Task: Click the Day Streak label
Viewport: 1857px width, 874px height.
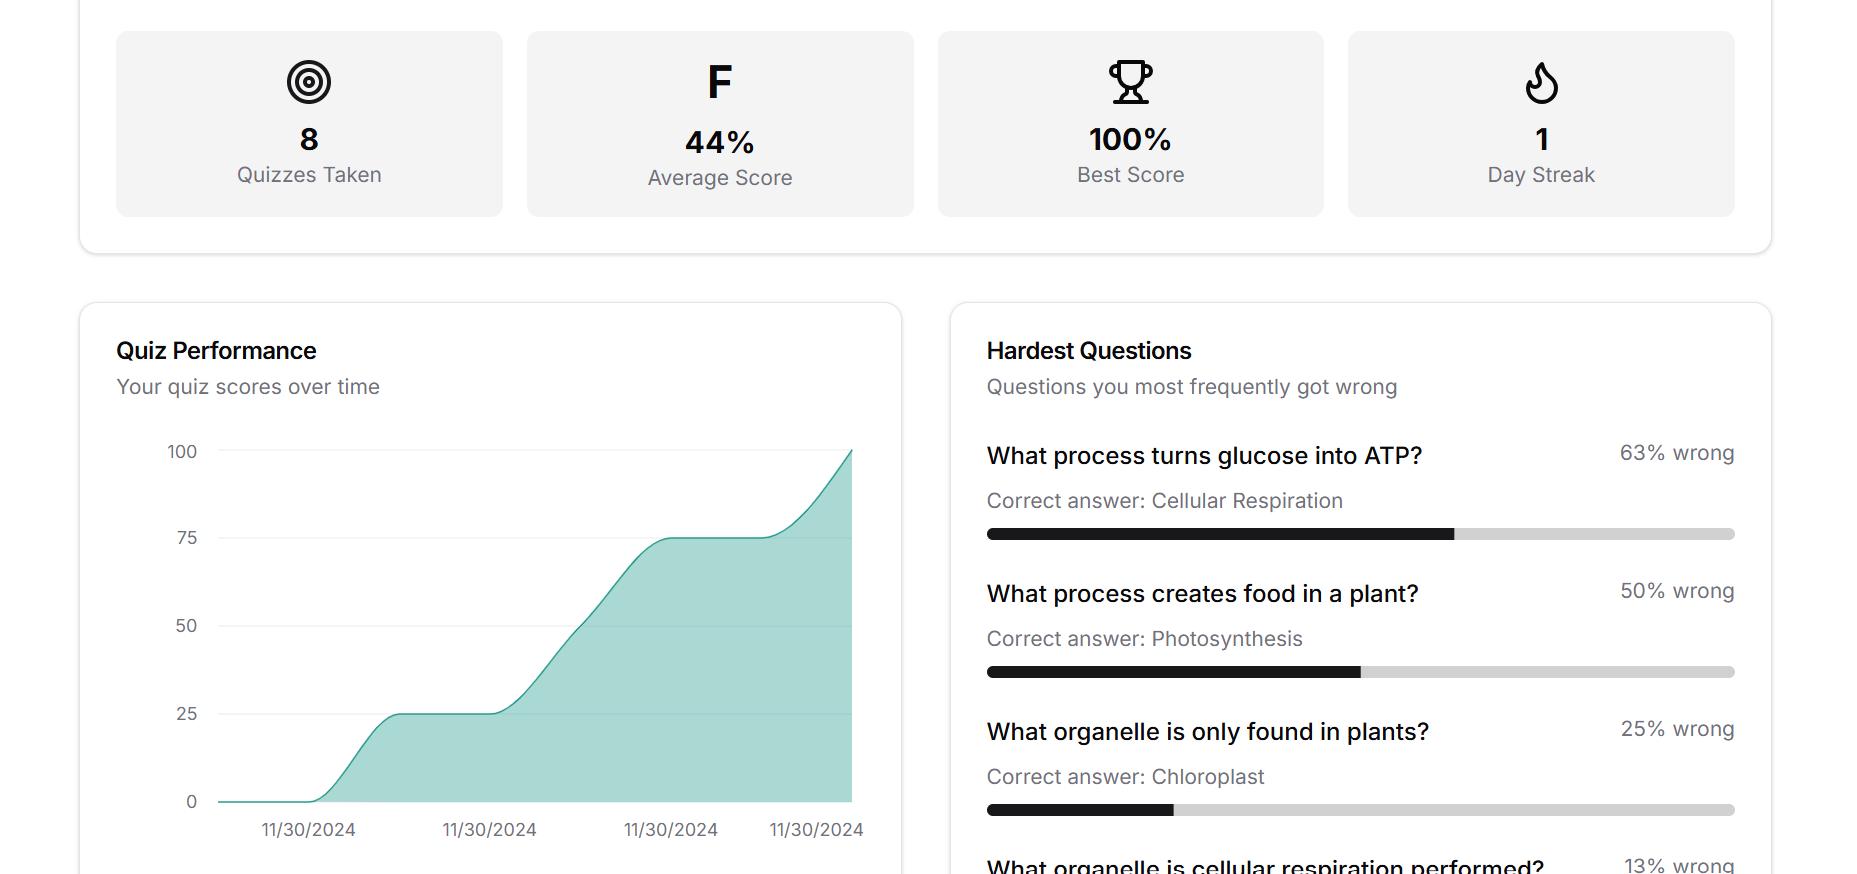Action: click(1541, 175)
